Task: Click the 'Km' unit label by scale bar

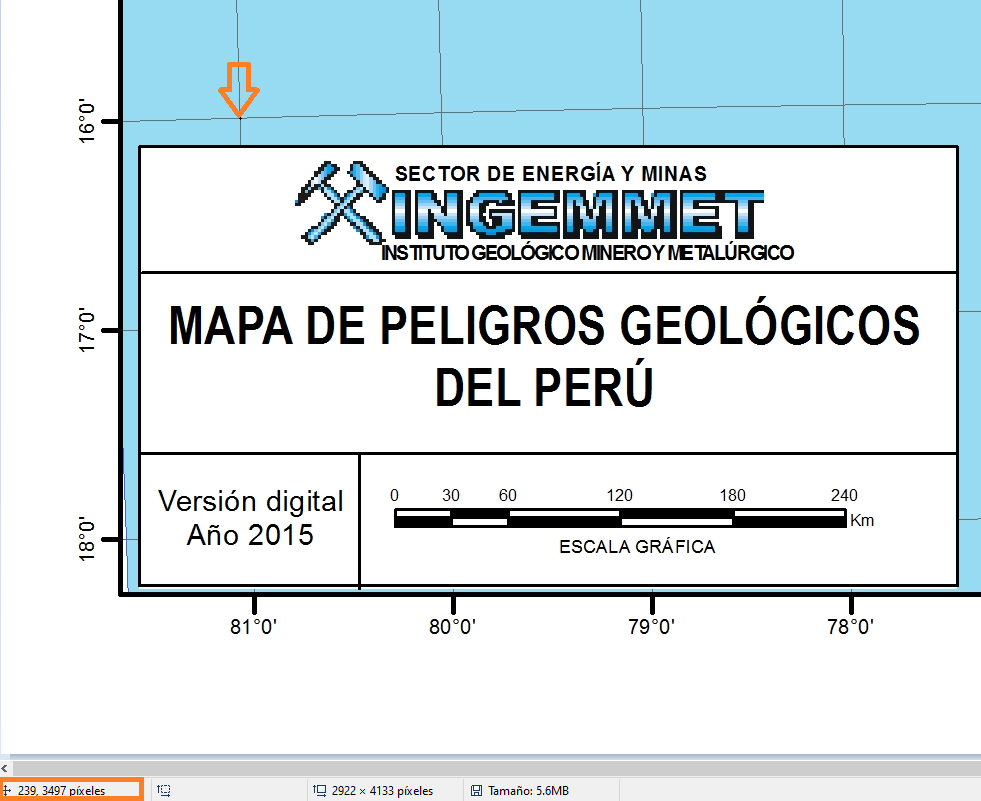Action: point(862,520)
